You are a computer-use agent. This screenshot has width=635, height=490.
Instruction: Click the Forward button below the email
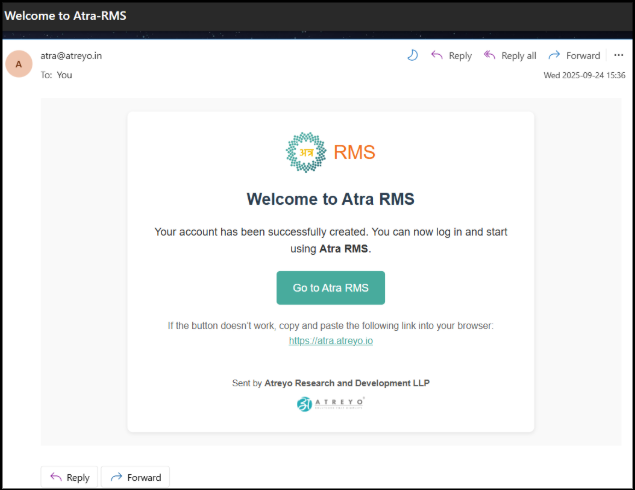135,477
